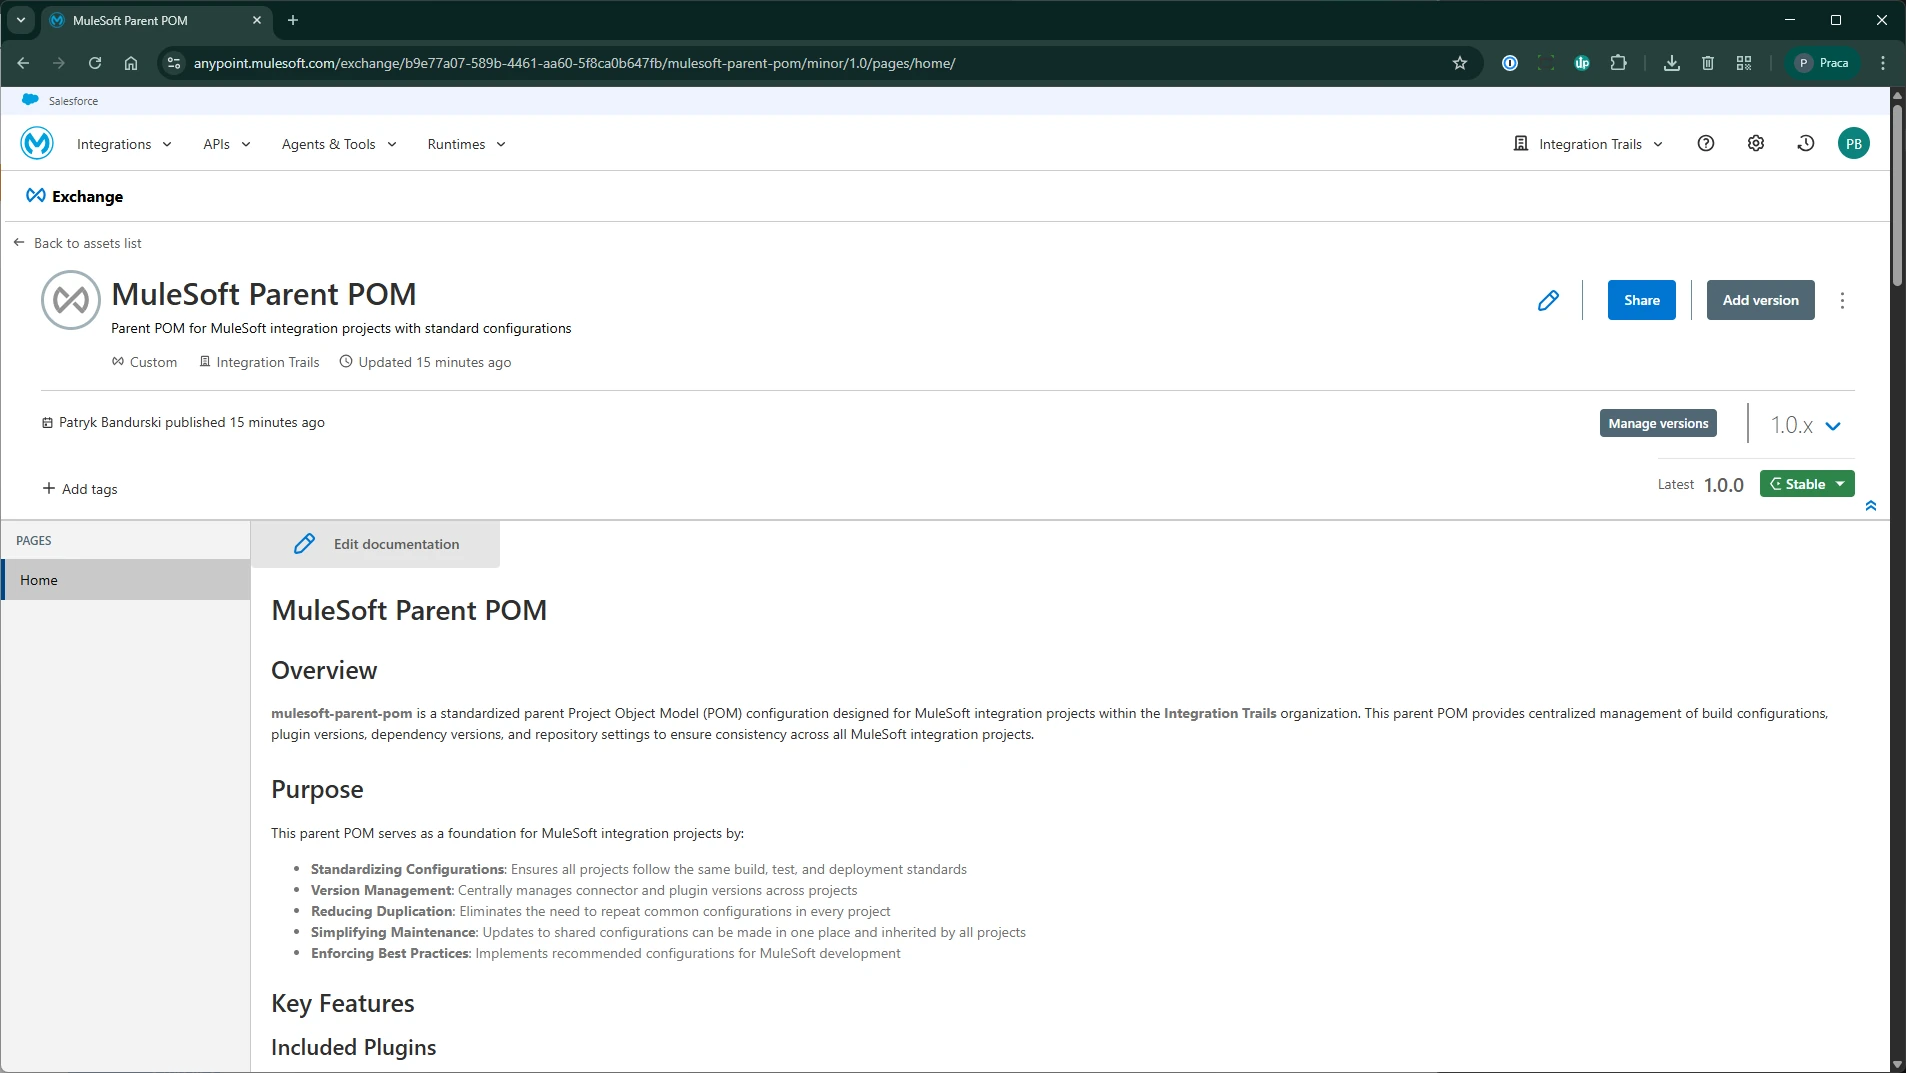
Task: Click the Purpose heading
Action: pyautogui.click(x=317, y=789)
